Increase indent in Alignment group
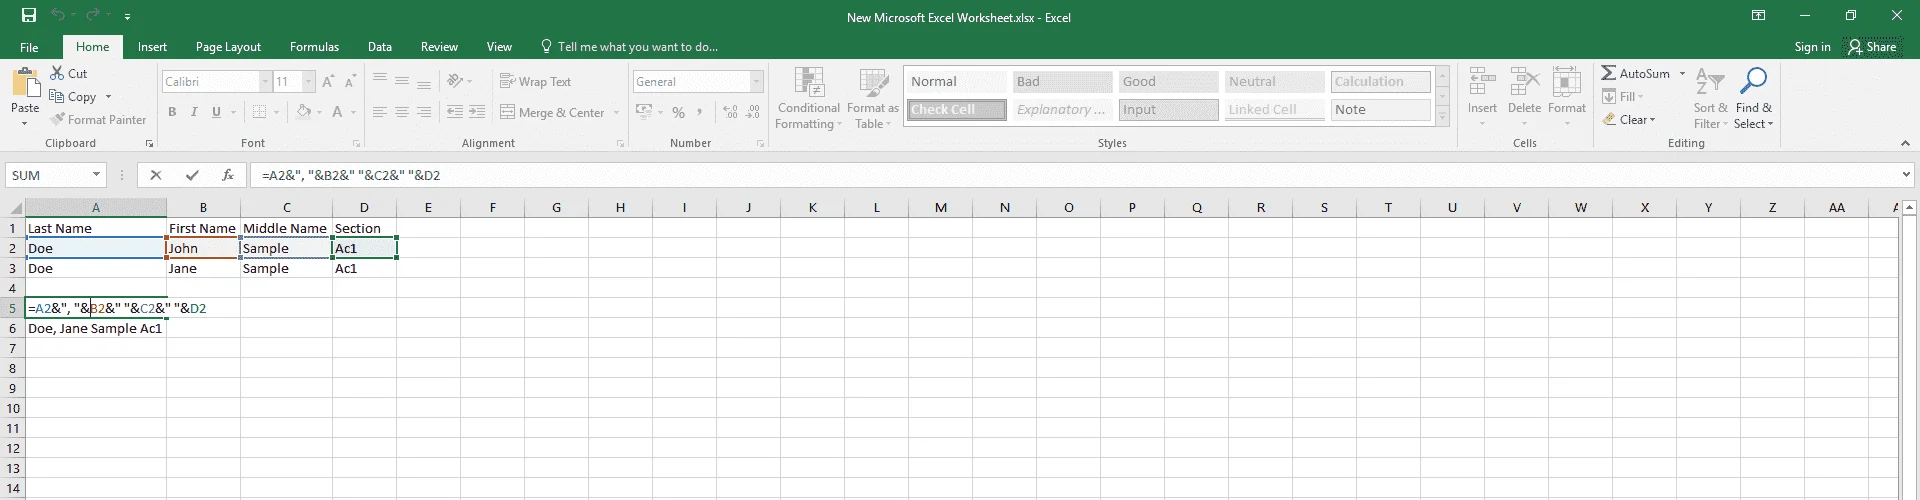This screenshot has width=1920, height=500. (477, 112)
